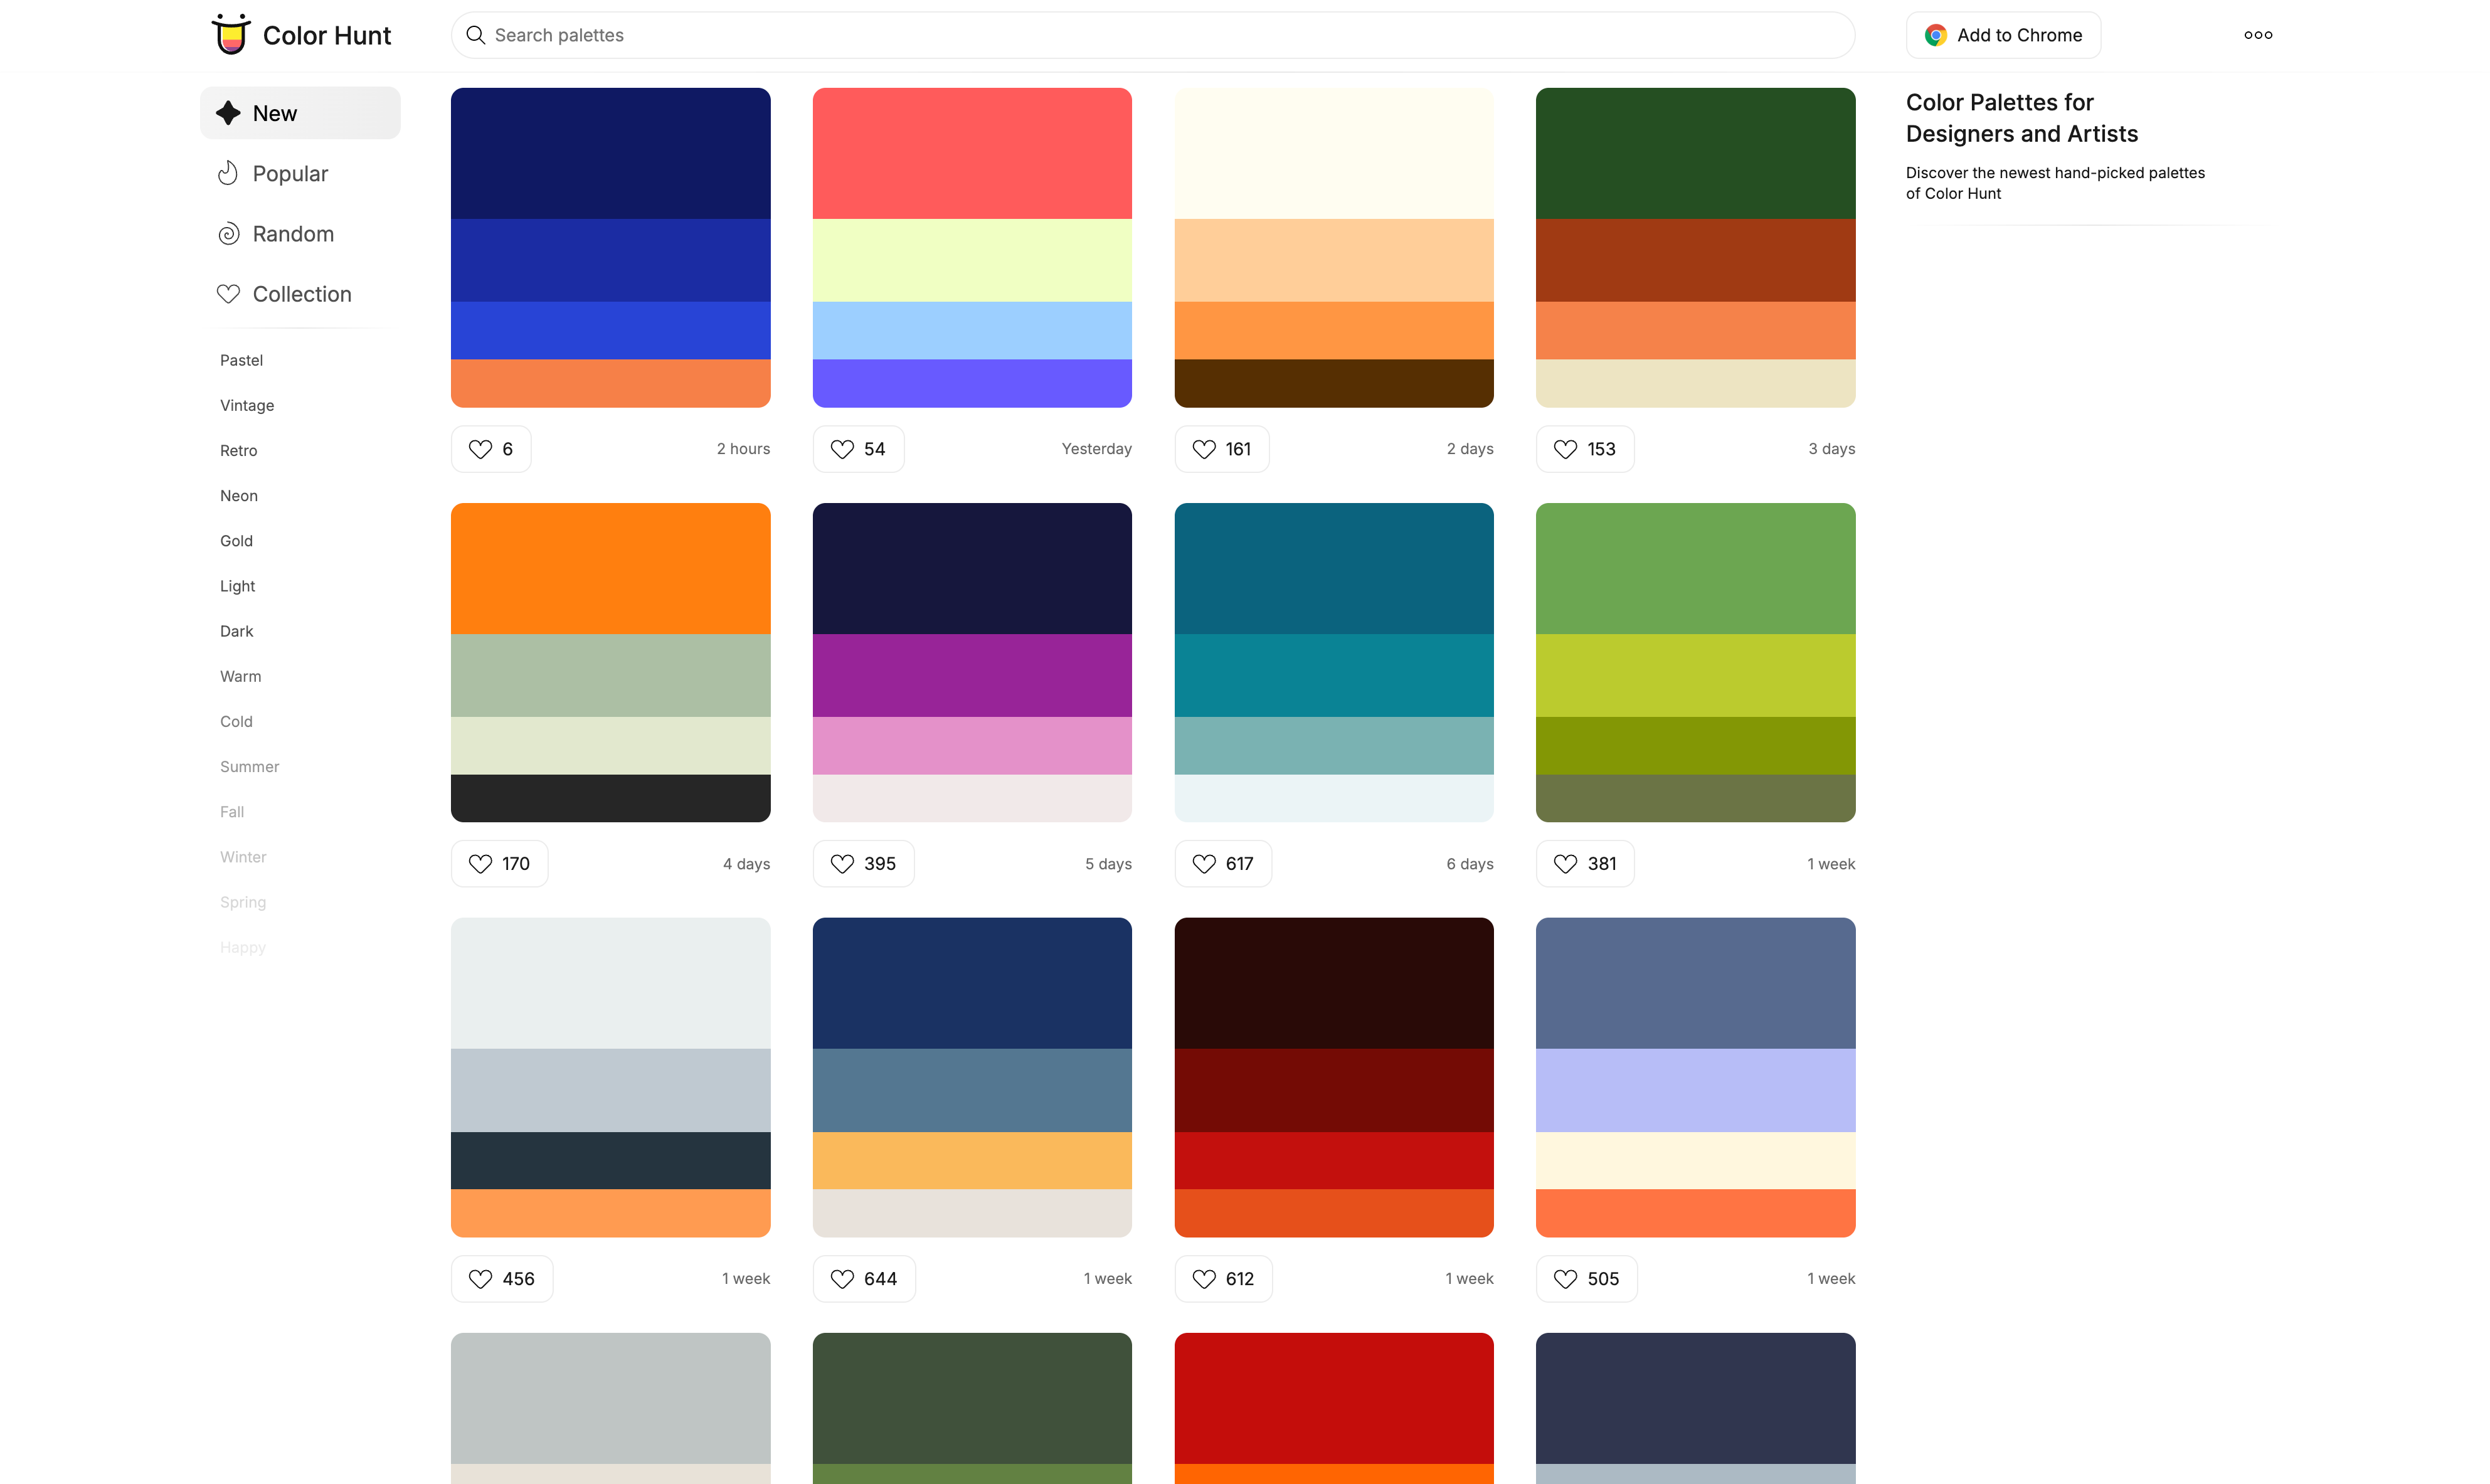Click heart icon on 153-likes palette
This screenshot has width=2490, height=1484.
[x=1565, y=449]
